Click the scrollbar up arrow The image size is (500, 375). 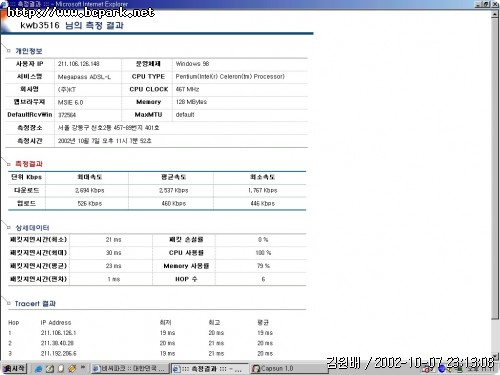coord(495,15)
